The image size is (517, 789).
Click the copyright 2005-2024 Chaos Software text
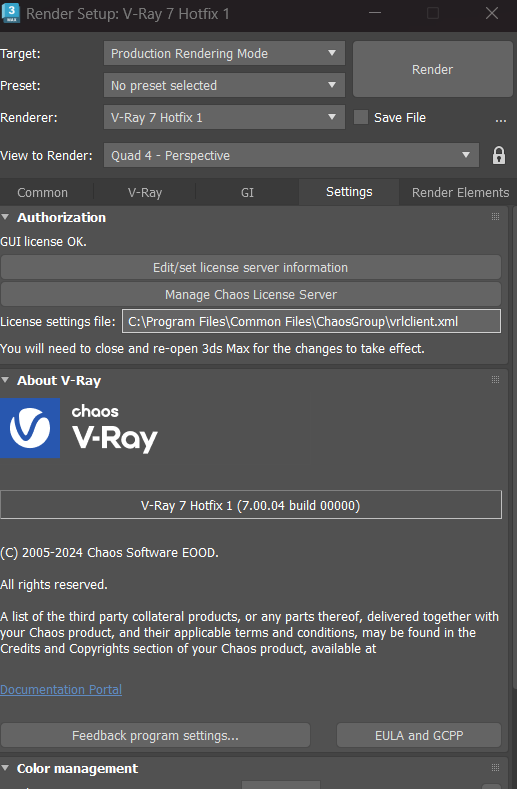point(109,552)
